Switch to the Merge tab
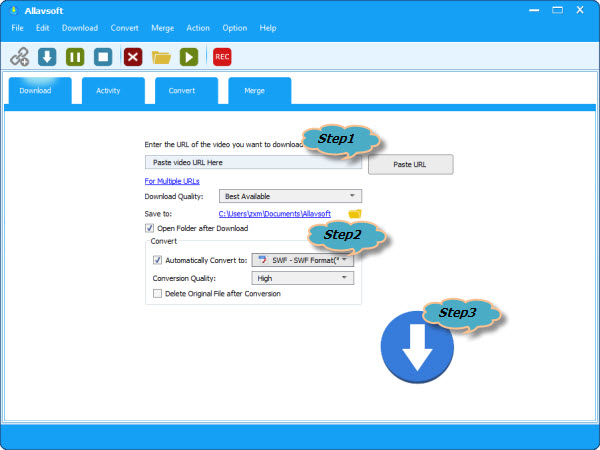Image resolution: width=600 pixels, height=450 pixels. pyautogui.click(x=260, y=91)
